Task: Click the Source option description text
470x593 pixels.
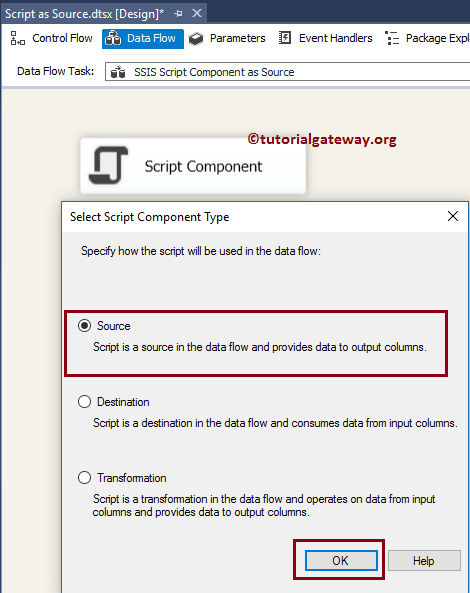Action: click(x=260, y=347)
